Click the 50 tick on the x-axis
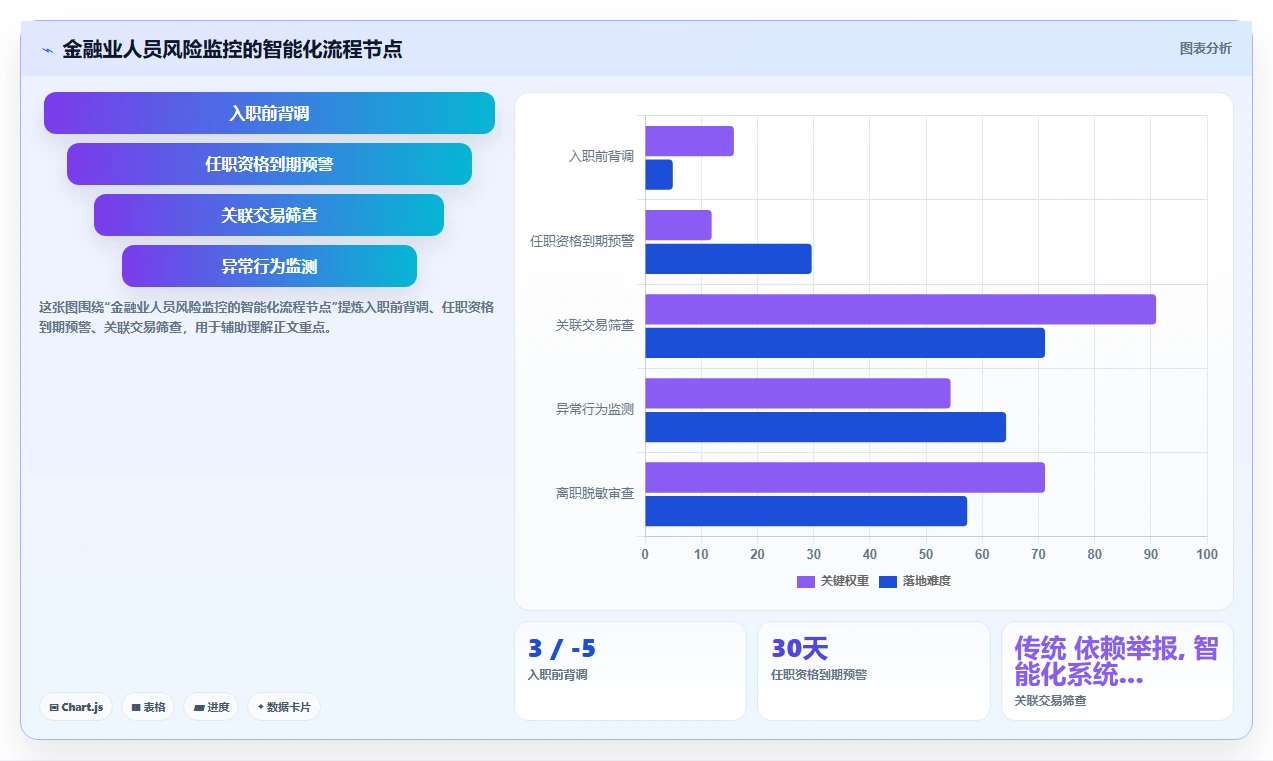The height and width of the screenshot is (761, 1273). click(x=926, y=555)
